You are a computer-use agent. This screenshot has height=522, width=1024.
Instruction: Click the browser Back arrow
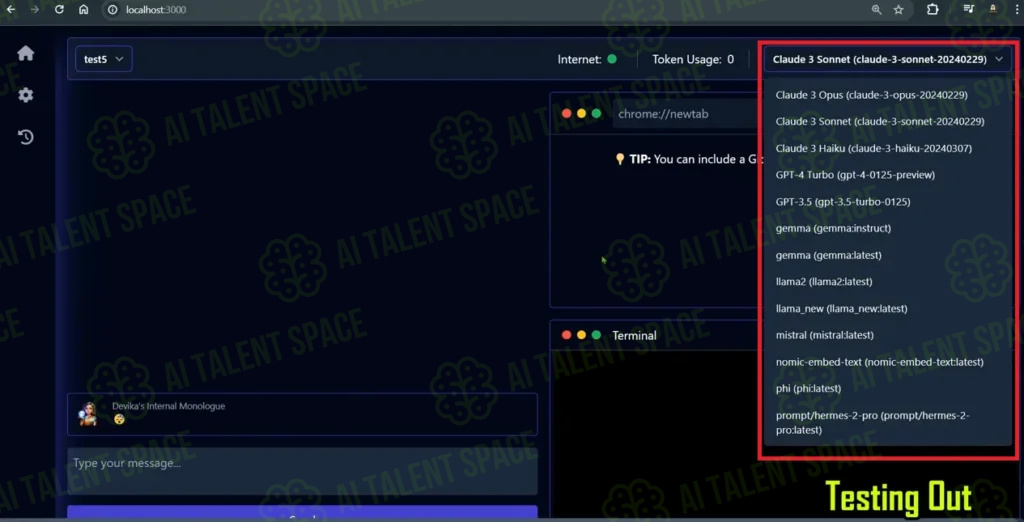(x=10, y=10)
